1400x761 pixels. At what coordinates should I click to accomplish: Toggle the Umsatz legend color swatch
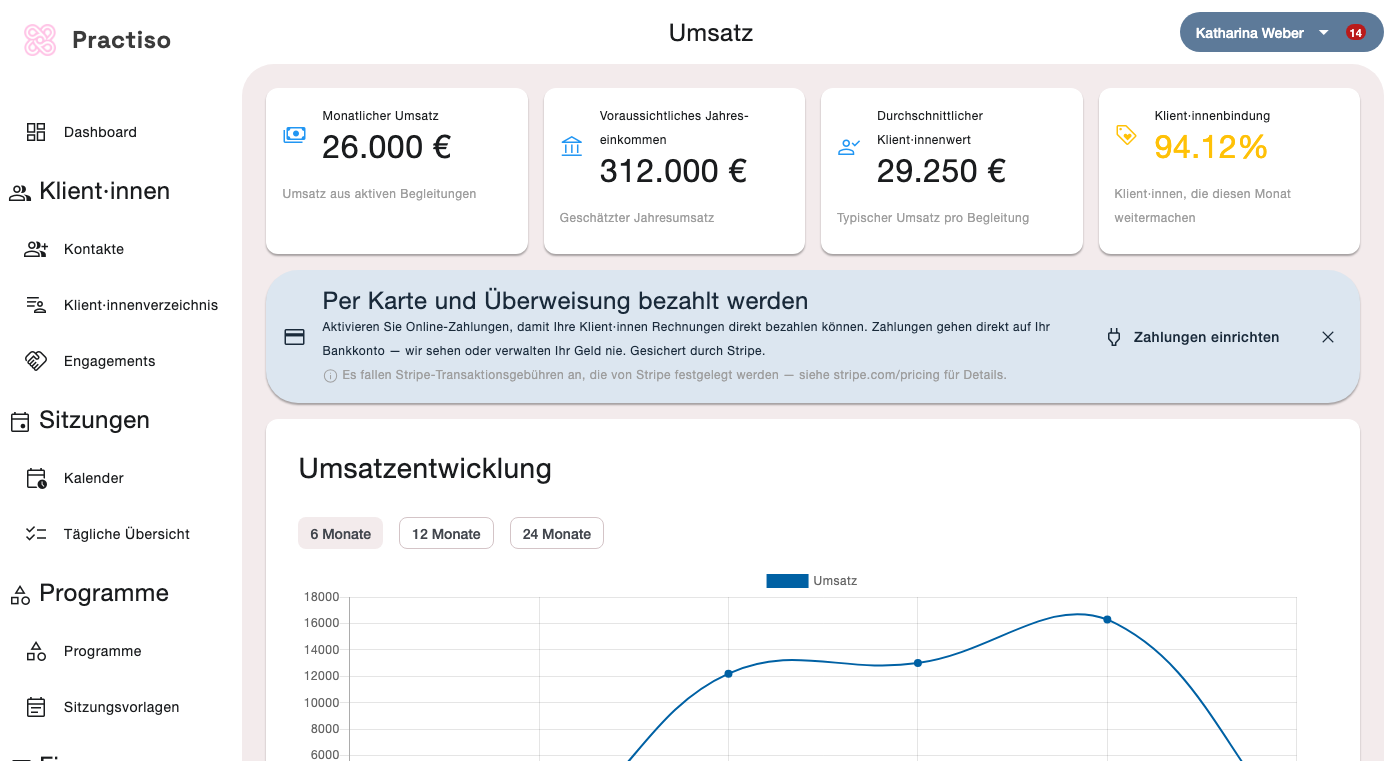pos(786,581)
